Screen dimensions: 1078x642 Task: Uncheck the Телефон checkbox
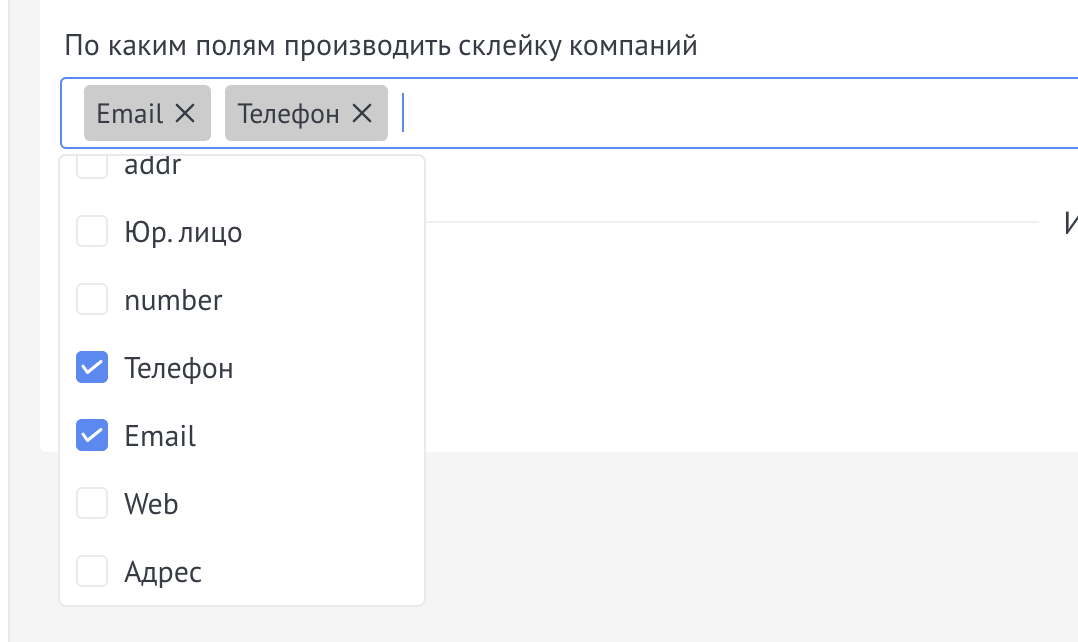click(x=92, y=369)
